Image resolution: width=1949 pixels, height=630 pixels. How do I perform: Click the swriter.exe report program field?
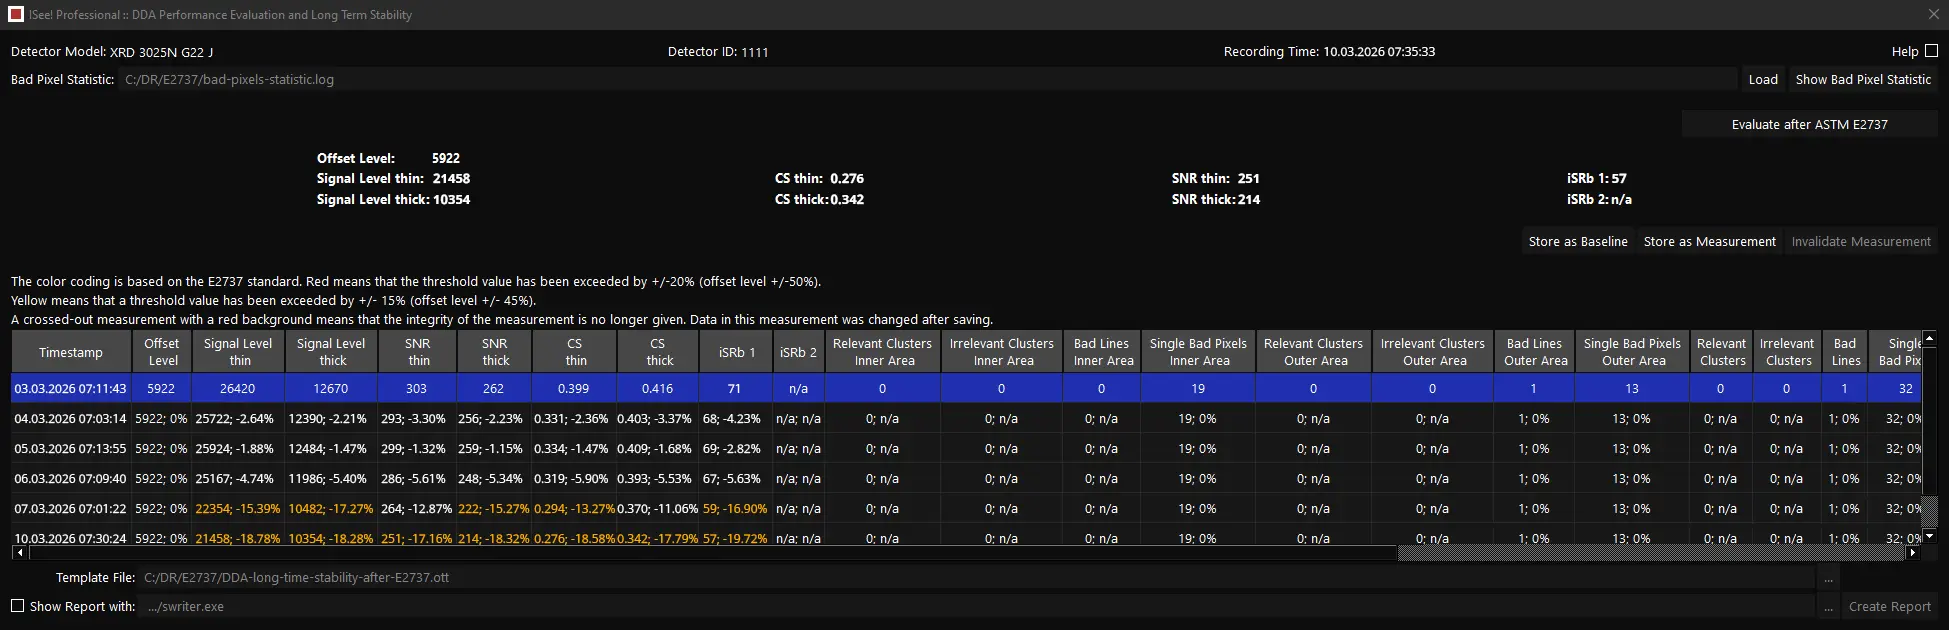point(978,606)
